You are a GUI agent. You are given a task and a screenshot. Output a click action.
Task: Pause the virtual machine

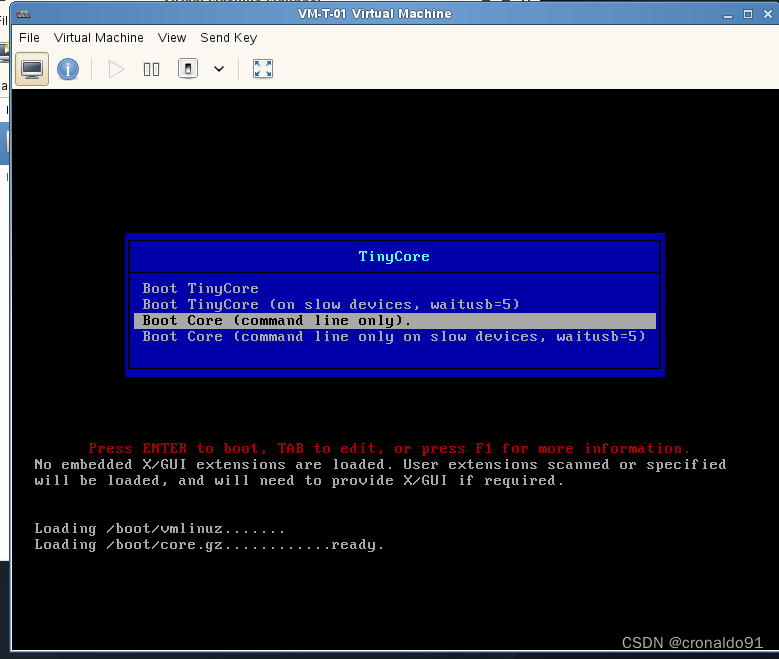click(x=152, y=69)
